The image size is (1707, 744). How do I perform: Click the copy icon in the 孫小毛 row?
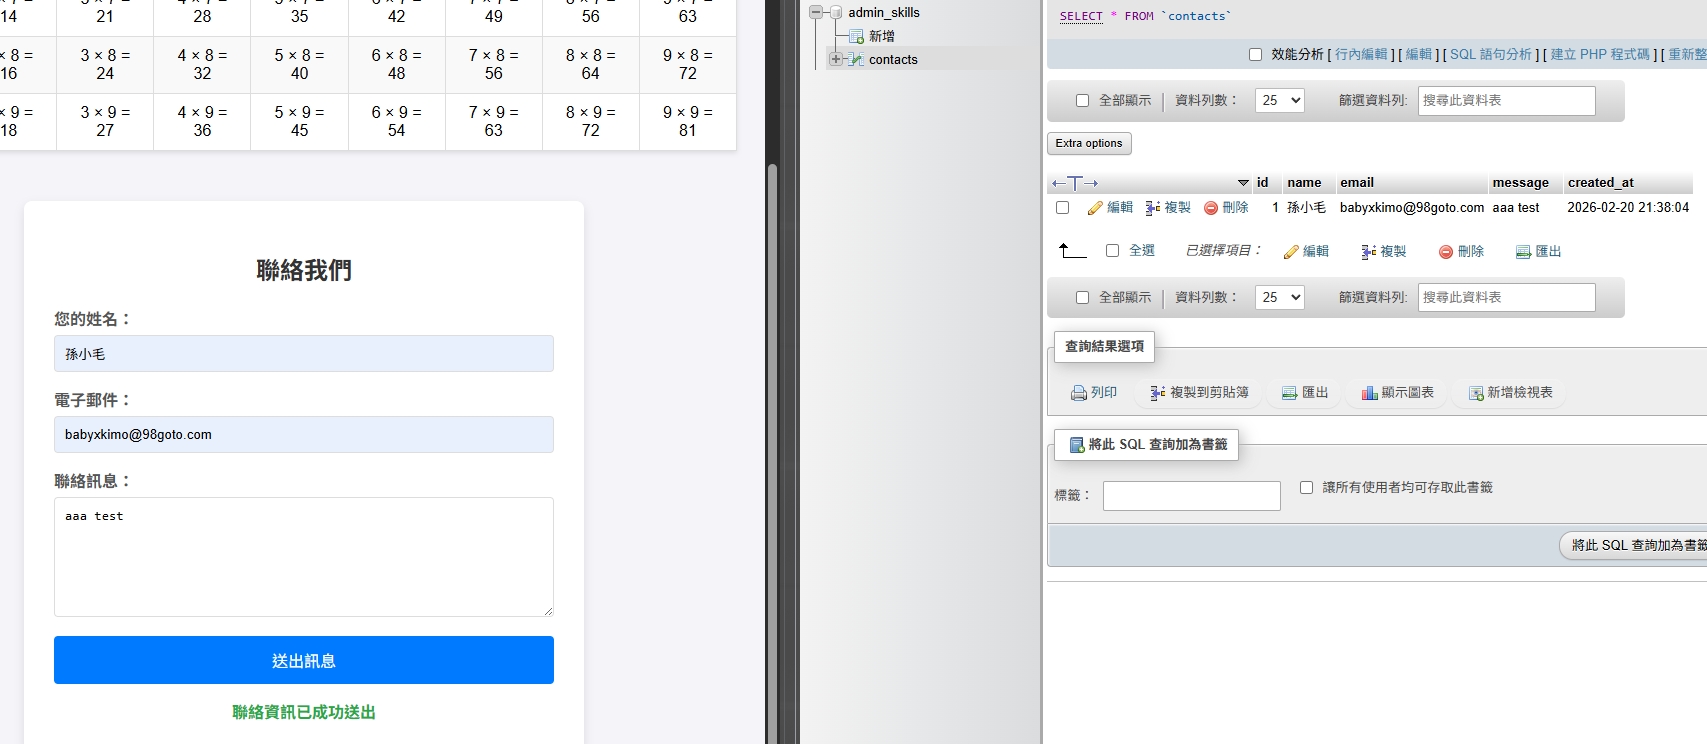1153,208
